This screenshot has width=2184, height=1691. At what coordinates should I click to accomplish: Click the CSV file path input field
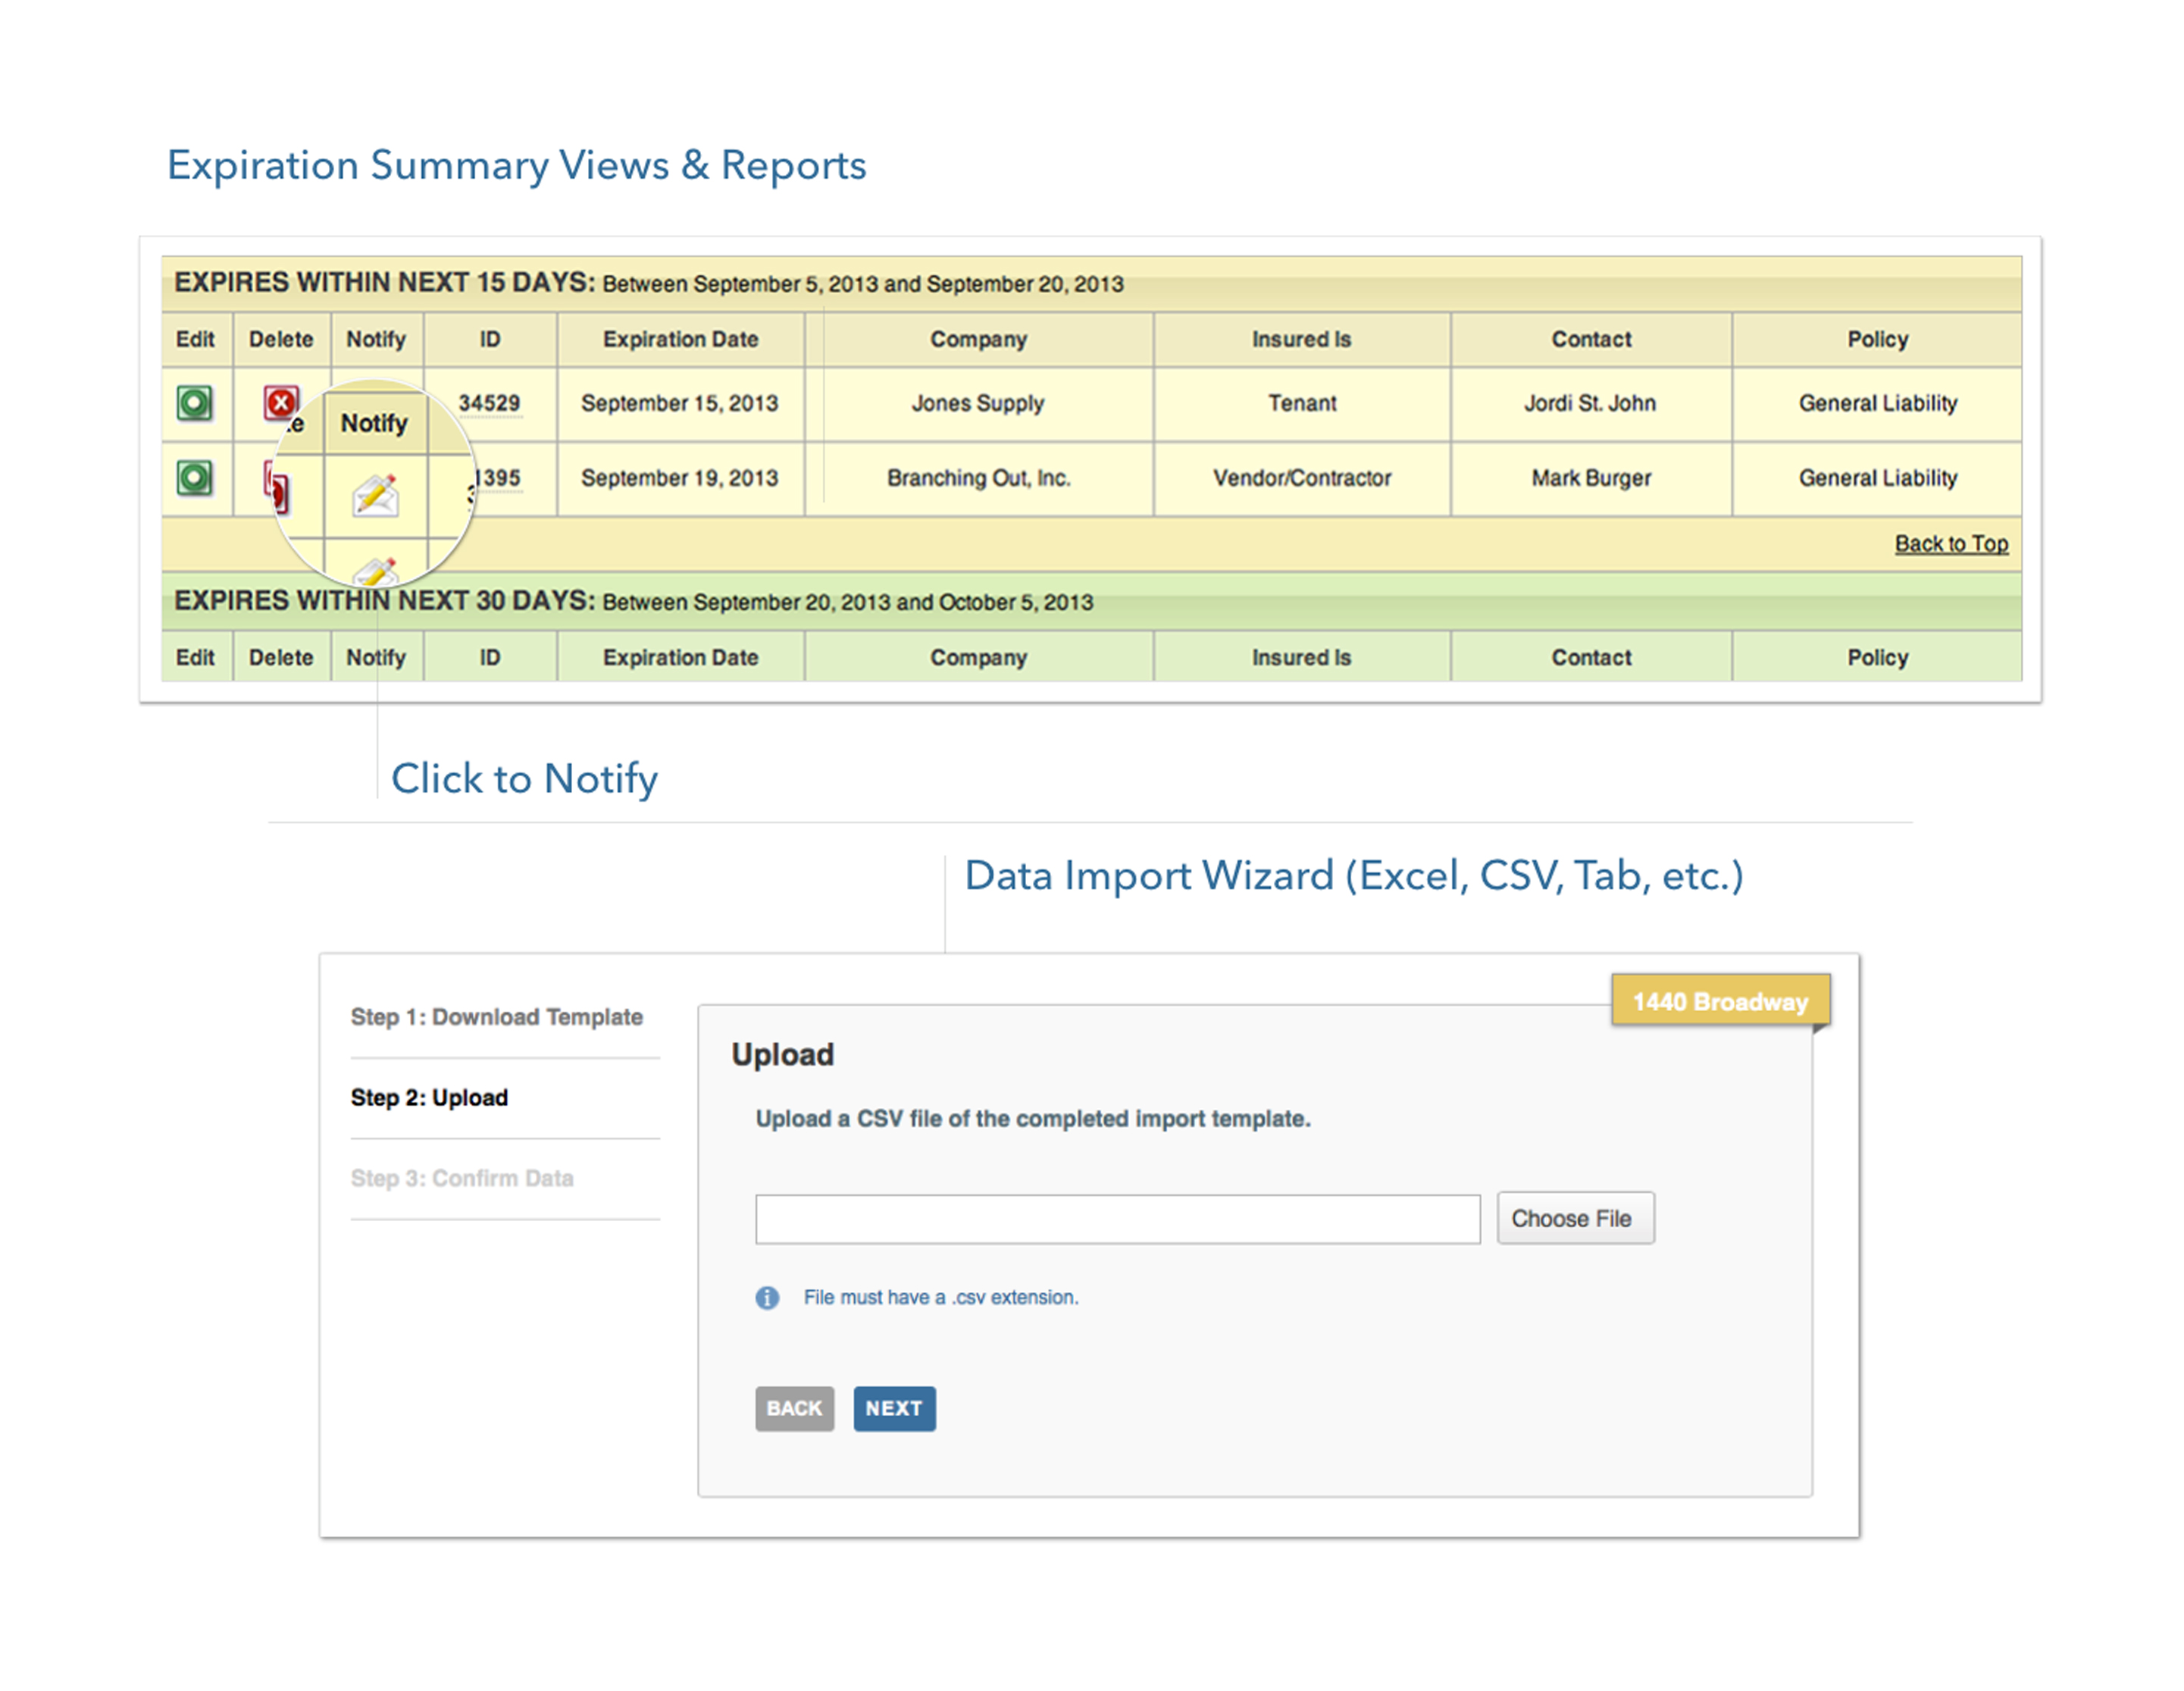[1117, 1219]
